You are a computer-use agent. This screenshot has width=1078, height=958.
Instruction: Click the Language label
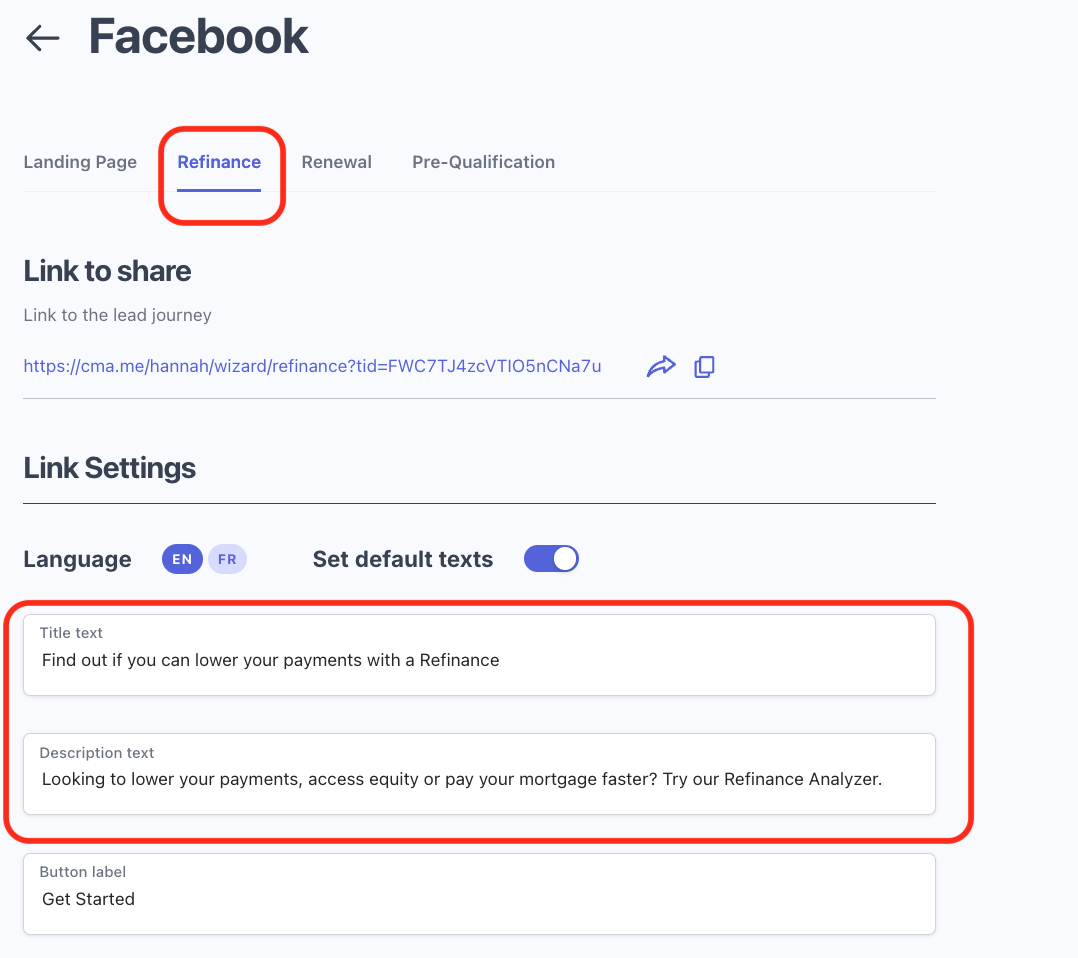coord(77,559)
